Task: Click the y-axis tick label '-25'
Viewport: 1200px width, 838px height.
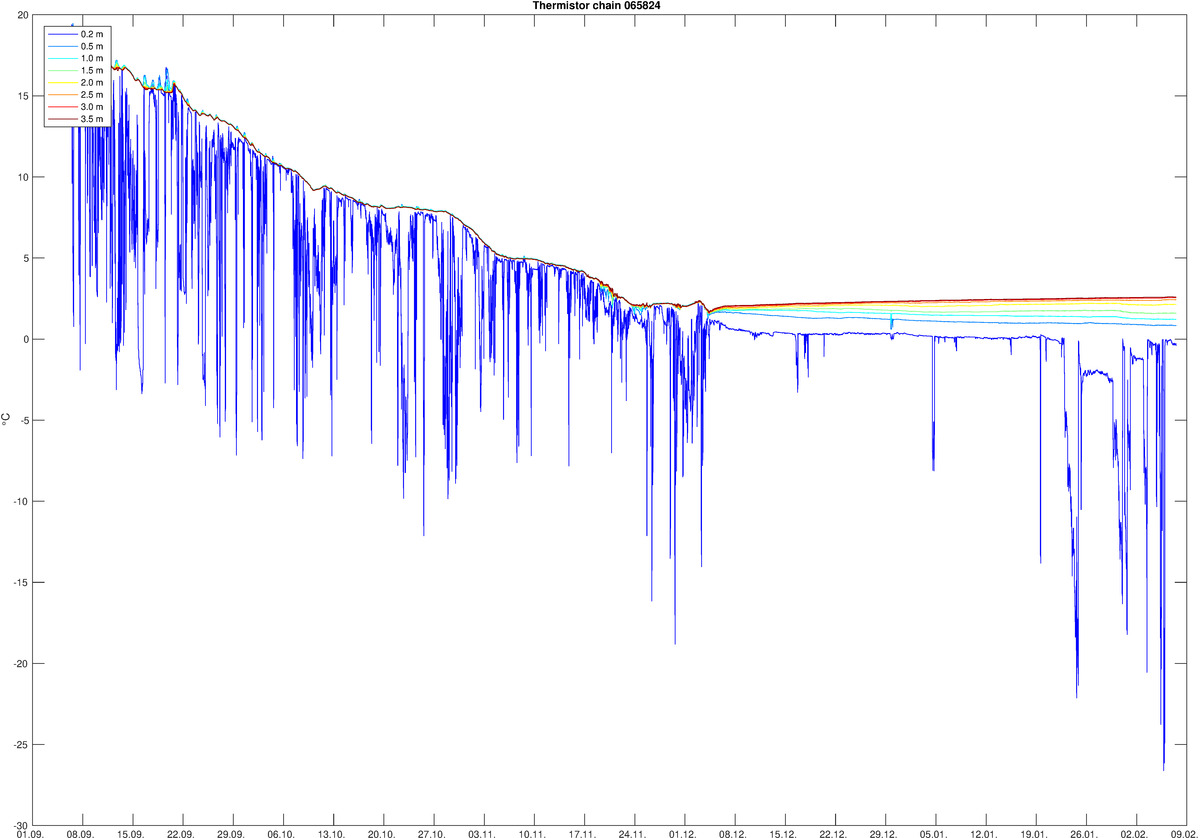Action: [21, 745]
